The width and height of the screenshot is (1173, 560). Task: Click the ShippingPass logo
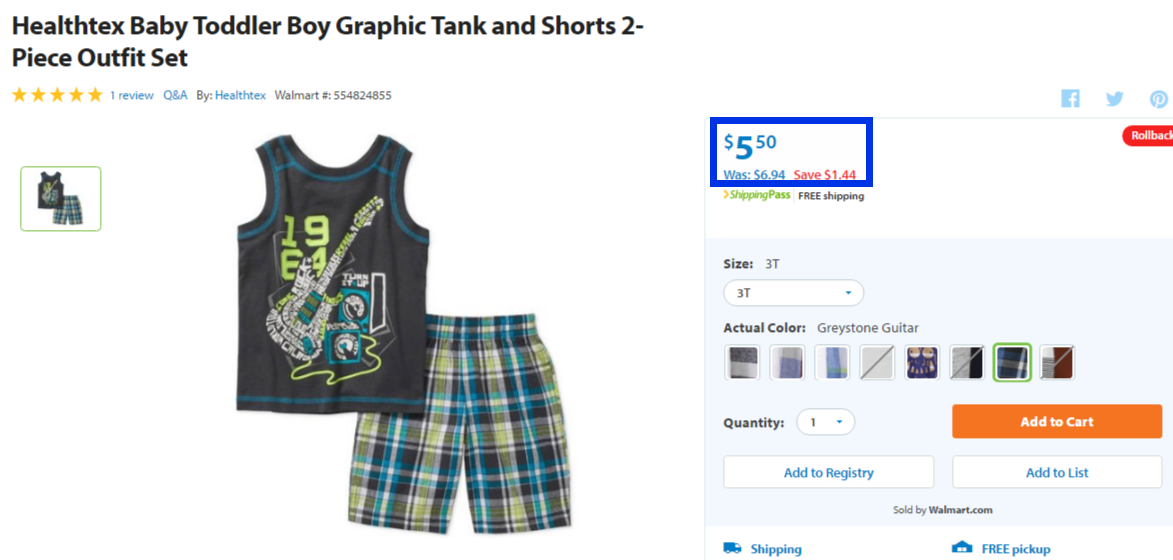pyautogui.click(x=756, y=195)
